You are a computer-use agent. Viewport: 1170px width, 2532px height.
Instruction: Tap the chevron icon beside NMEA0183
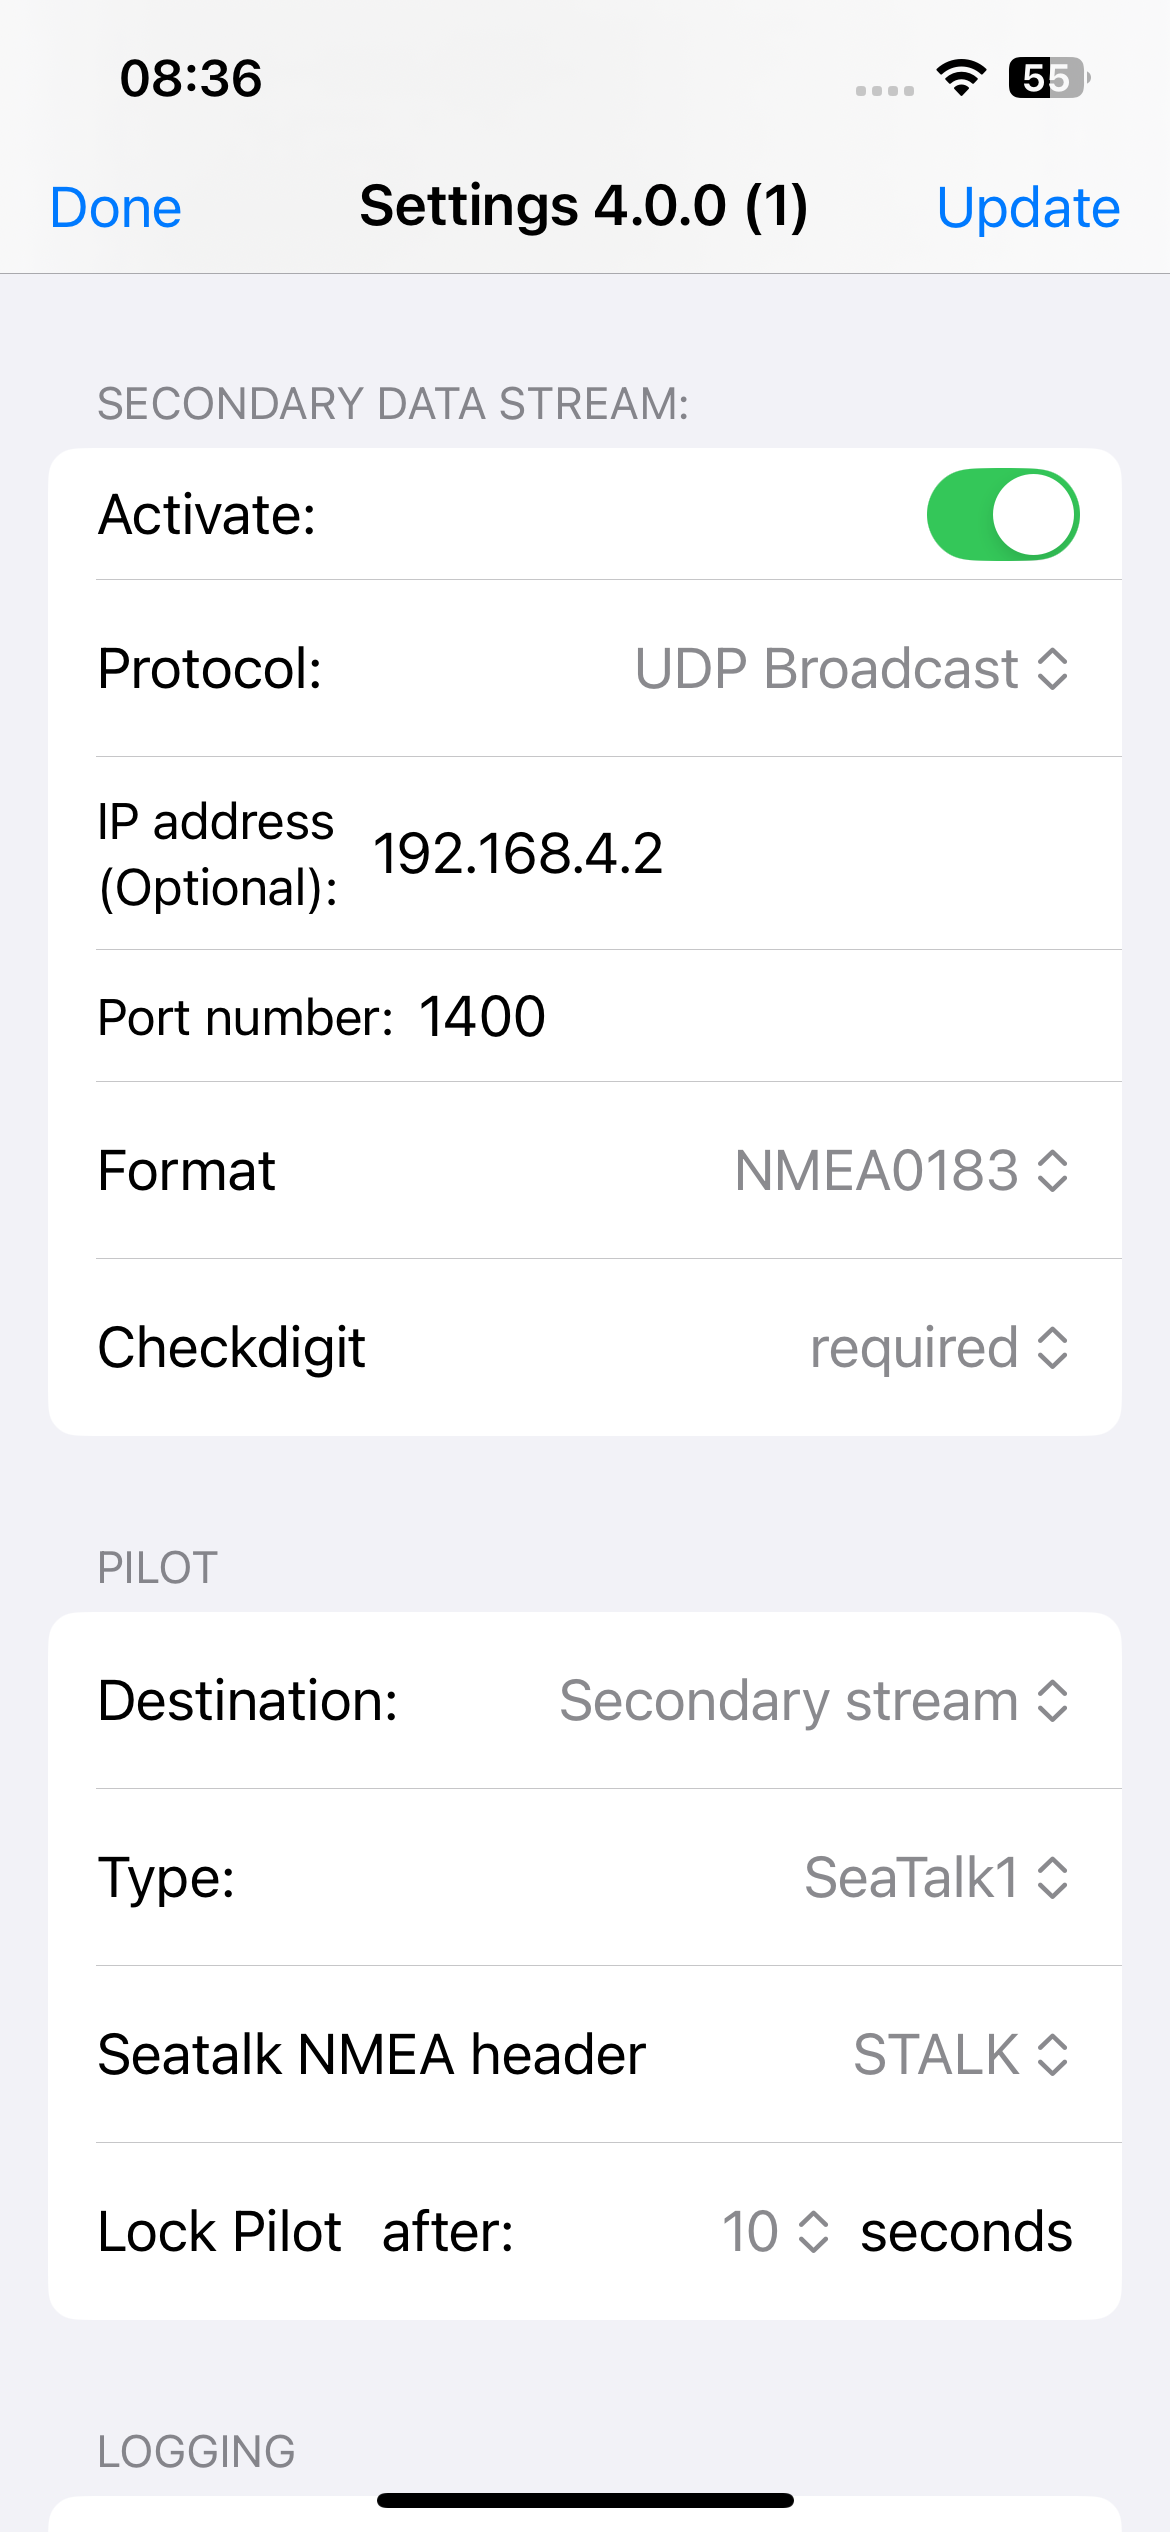click(x=1053, y=1170)
